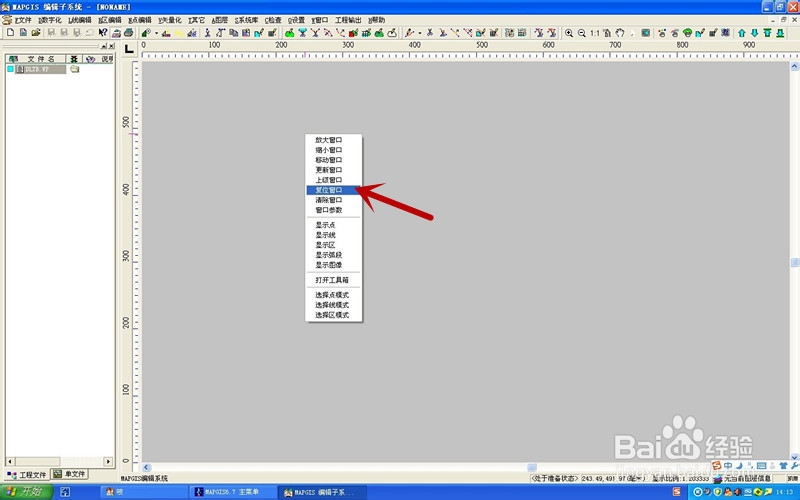800x500 pixels.
Task: Open the 系统库 menu
Action: [246, 20]
